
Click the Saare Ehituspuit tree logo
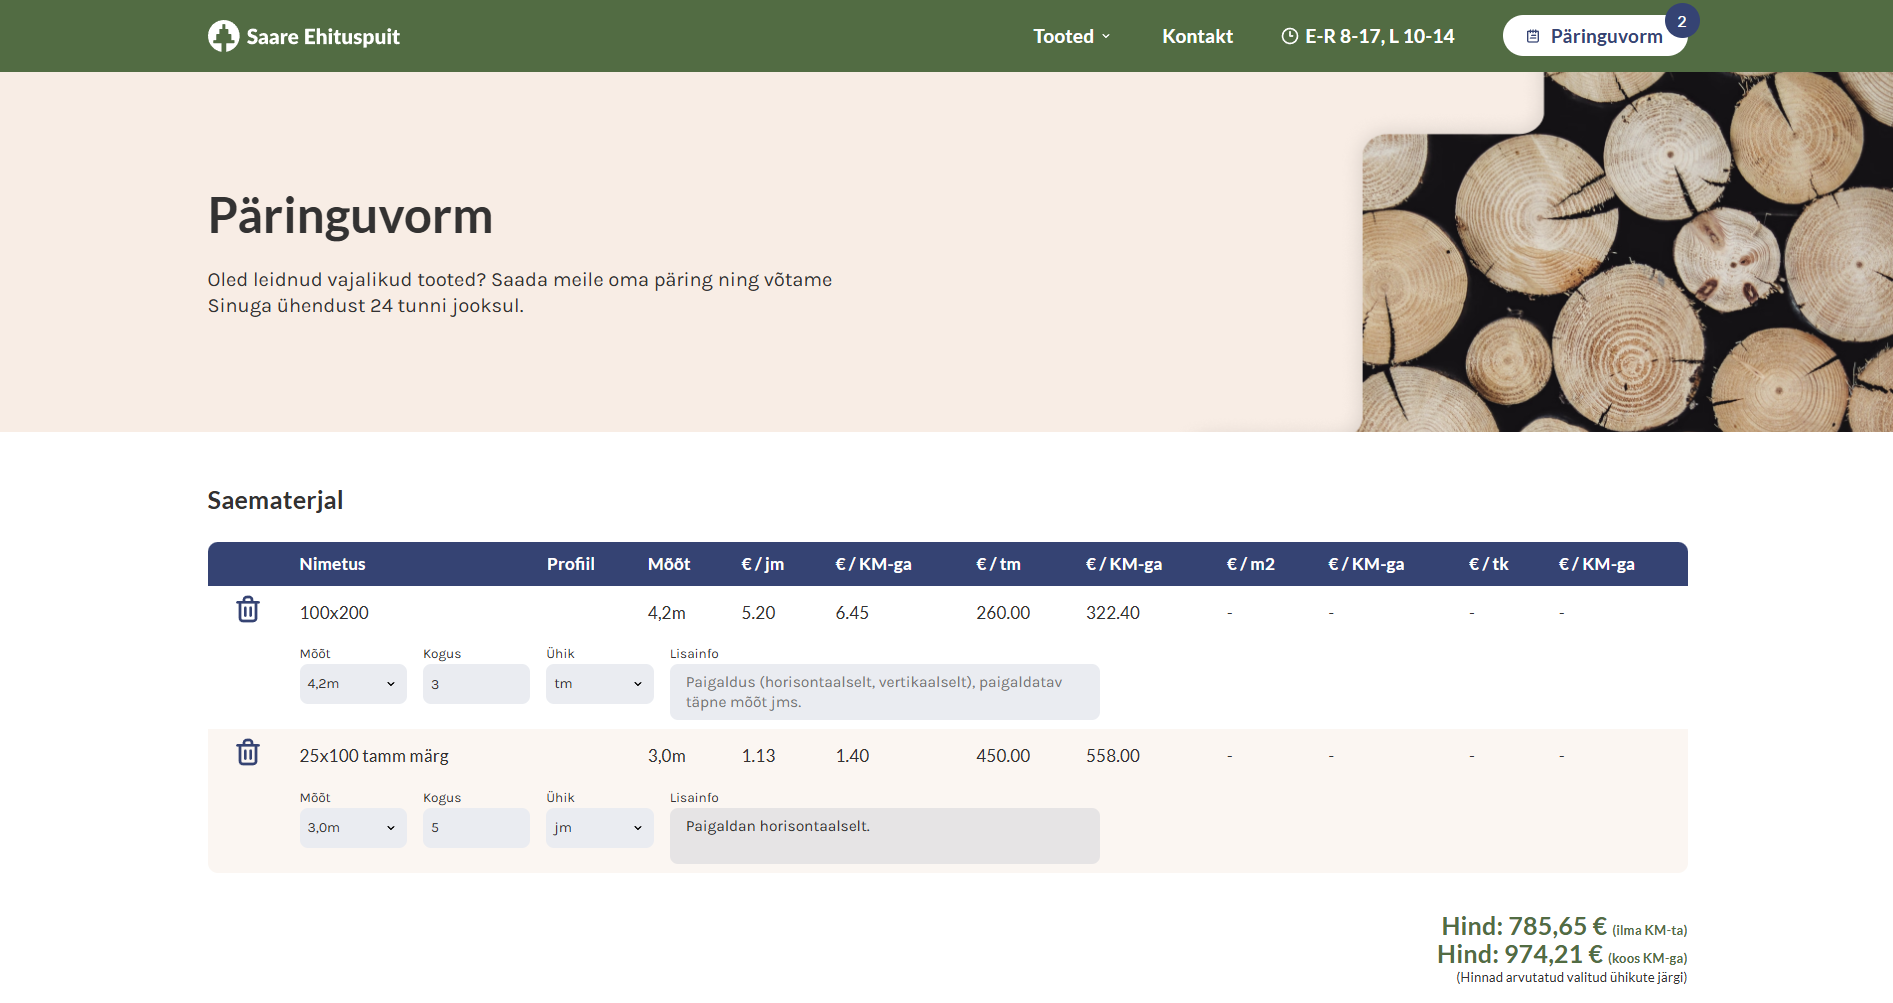tap(223, 36)
